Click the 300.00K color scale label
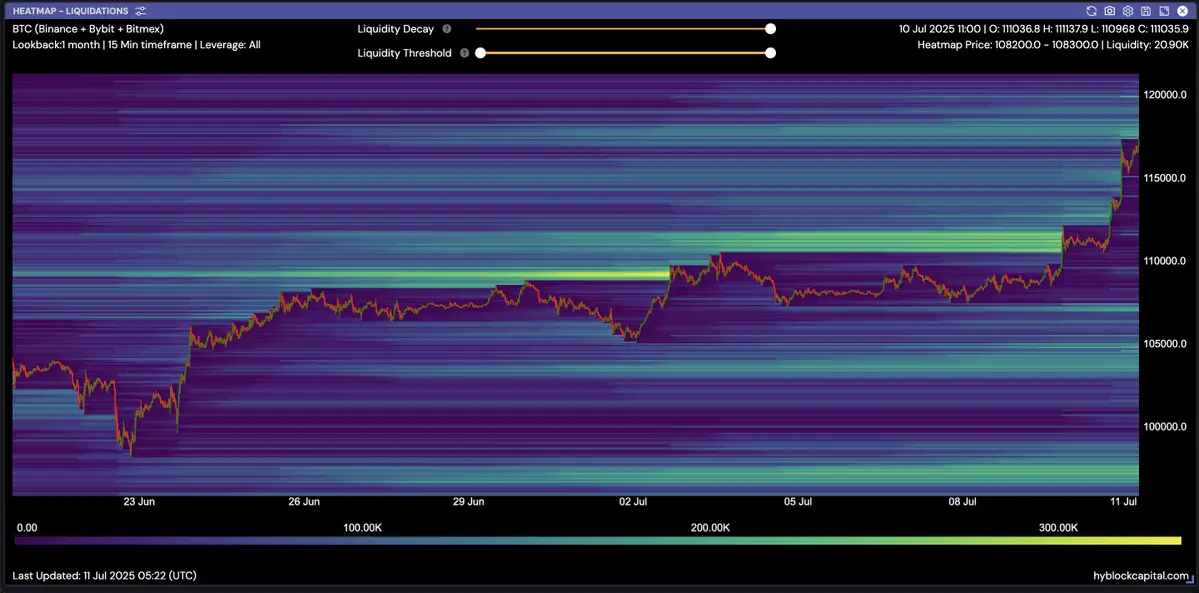Image resolution: width=1199 pixels, height=593 pixels. point(1058,528)
